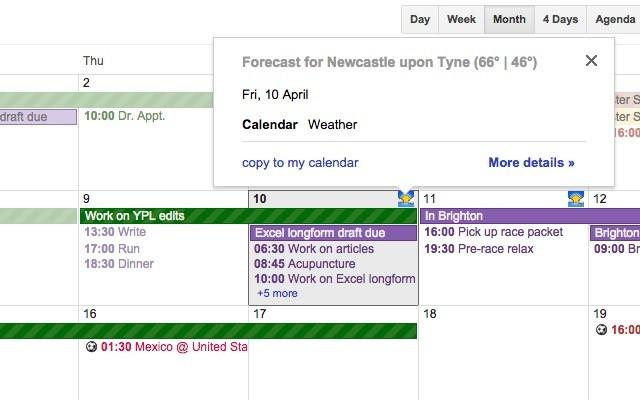
Task: Click the soccer ball icon on the 19th
Action: click(x=601, y=330)
